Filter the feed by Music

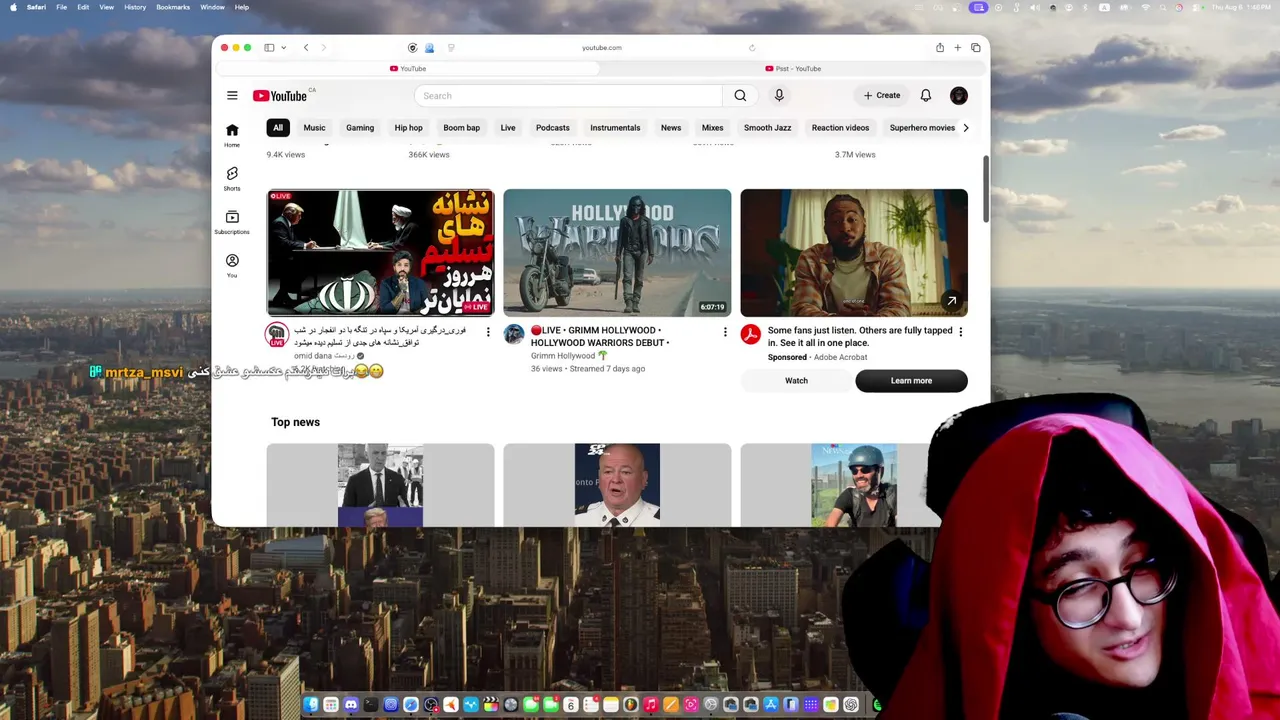click(x=315, y=128)
